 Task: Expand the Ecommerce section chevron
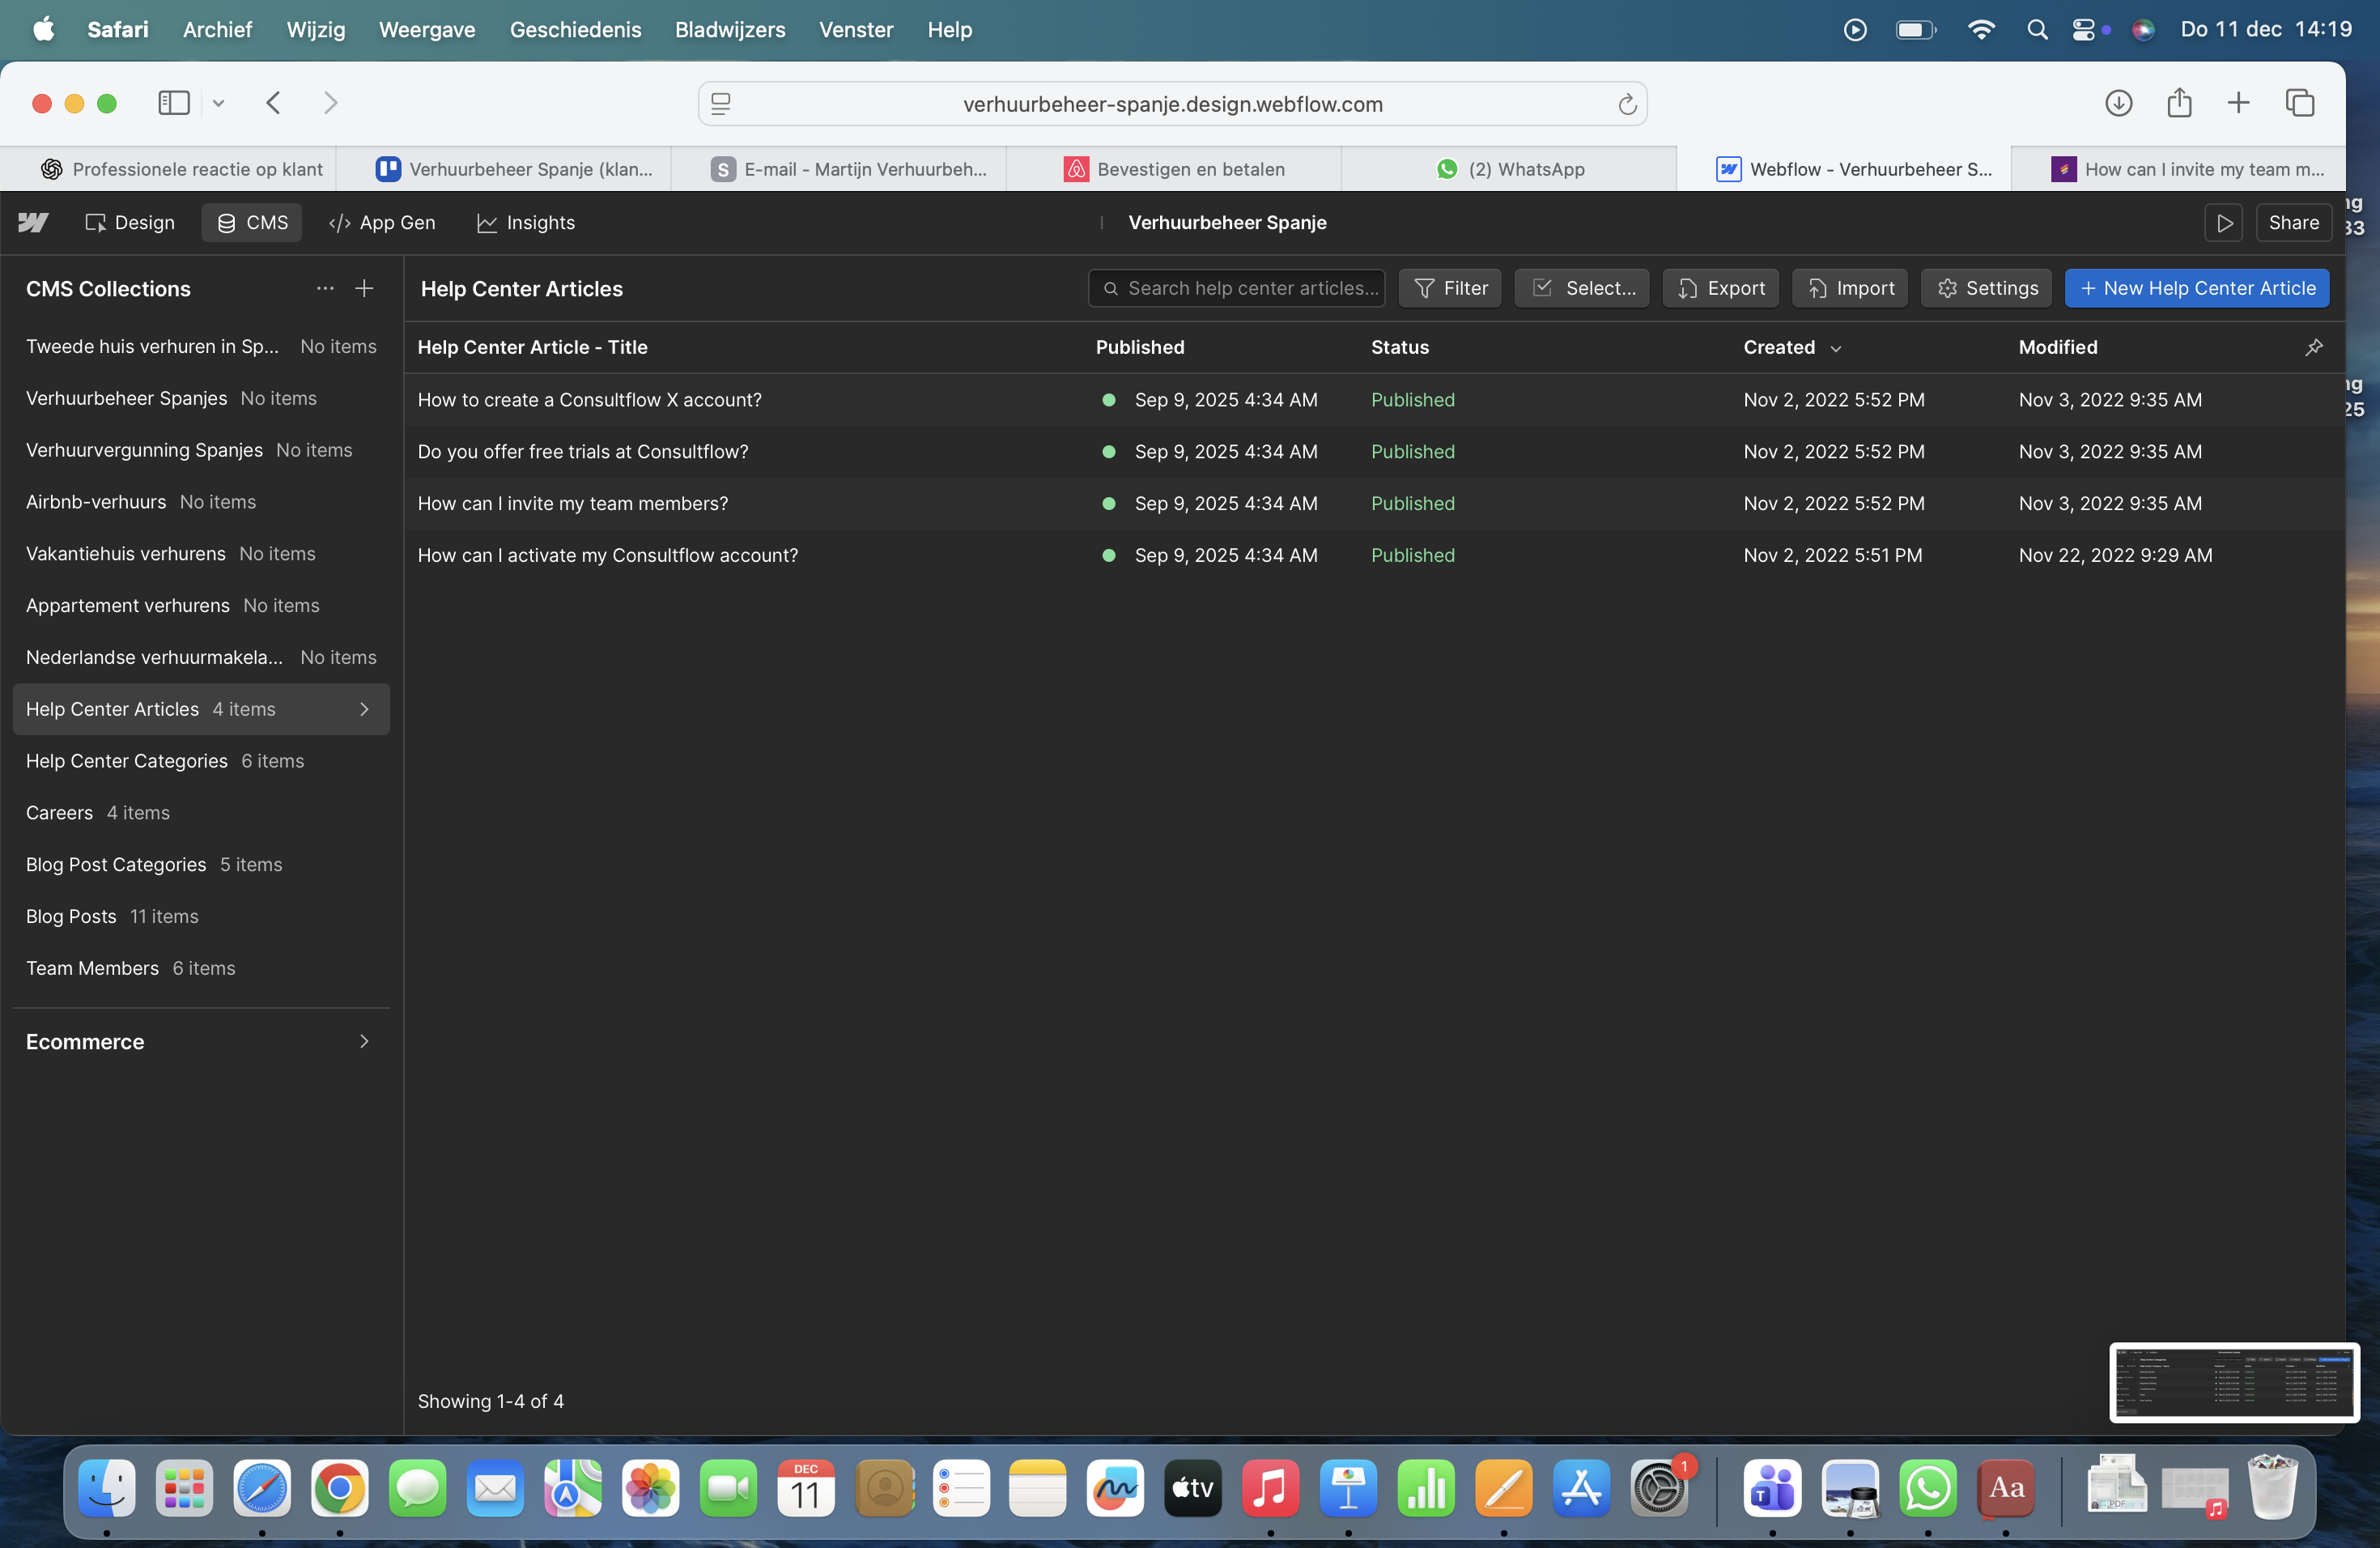pyautogui.click(x=364, y=1042)
